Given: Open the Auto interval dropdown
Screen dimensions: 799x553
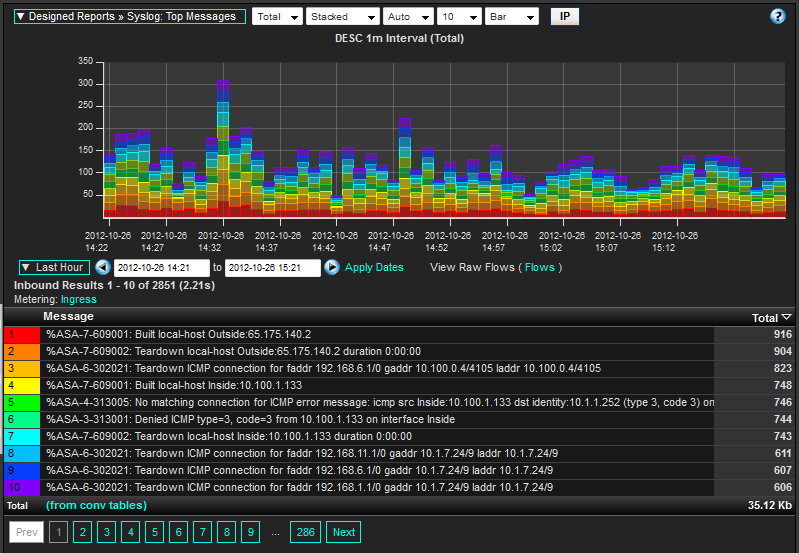Looking at the screenshot, I should (x=408, y=17).
